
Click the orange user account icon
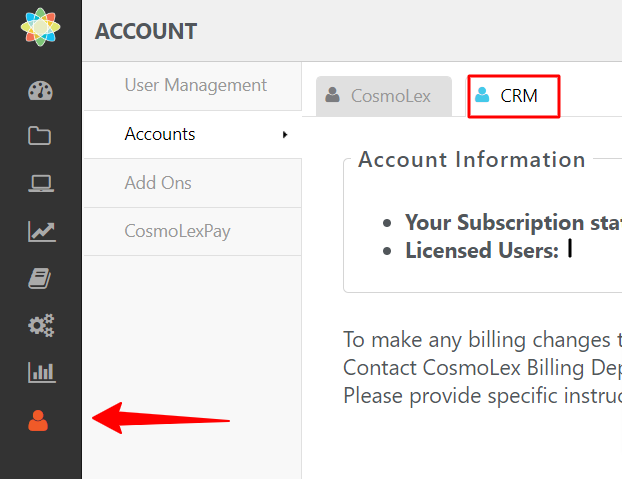[x=39, y=421]
